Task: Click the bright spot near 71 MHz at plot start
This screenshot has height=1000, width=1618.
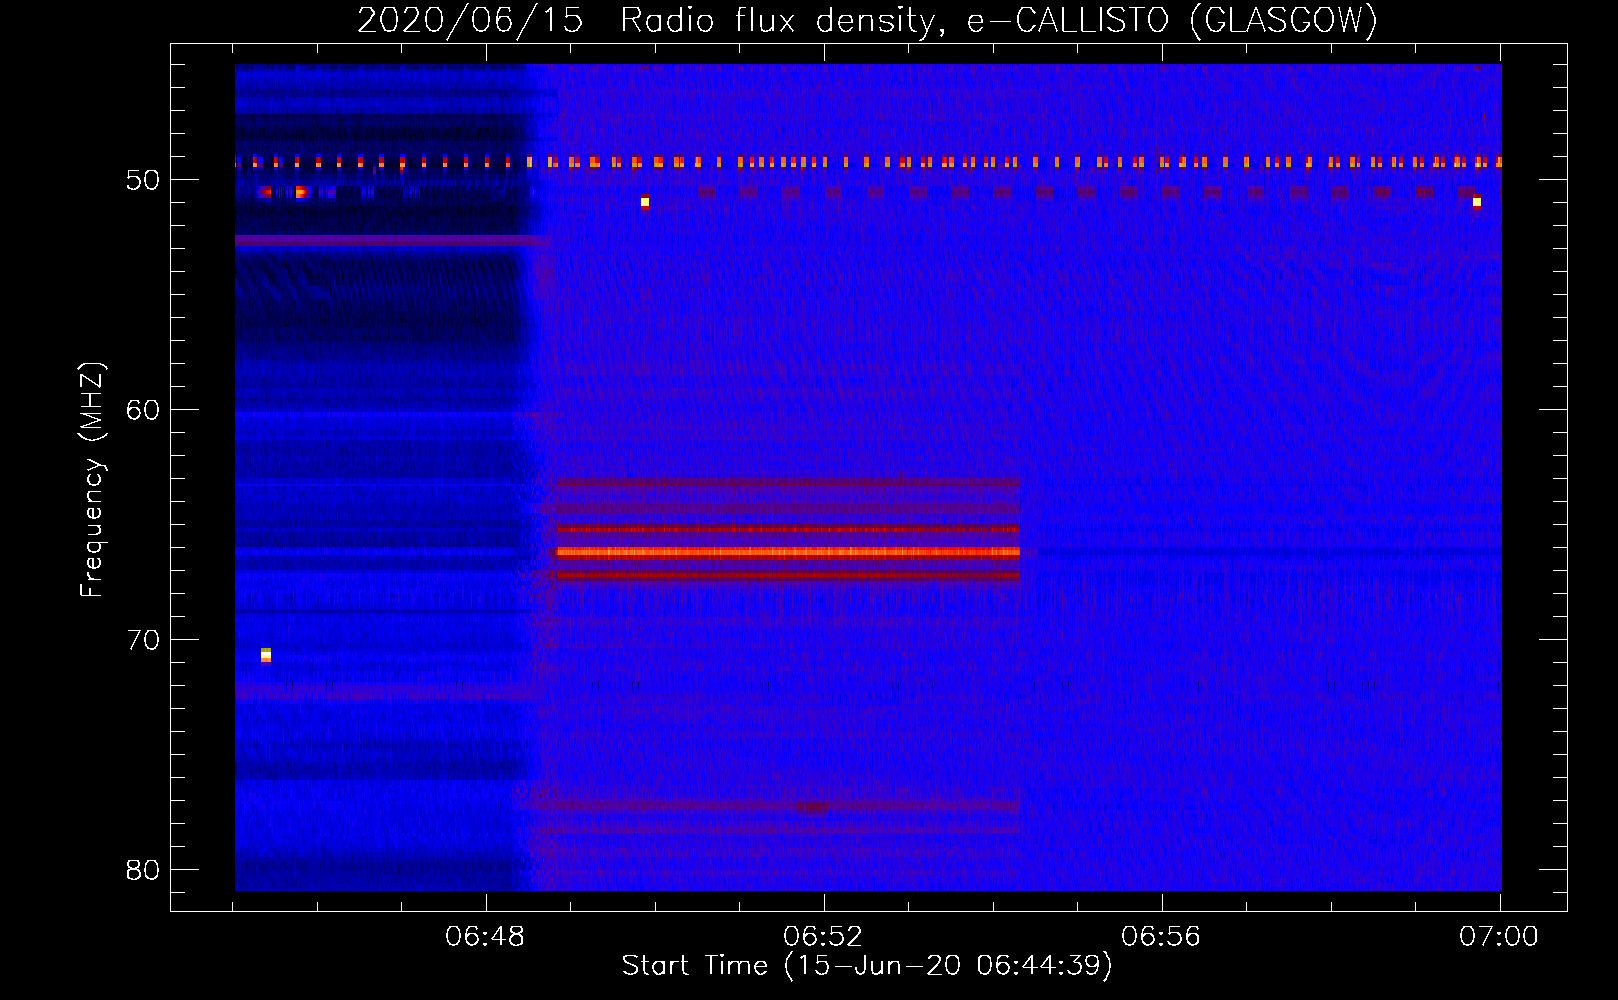Action: 266,655
